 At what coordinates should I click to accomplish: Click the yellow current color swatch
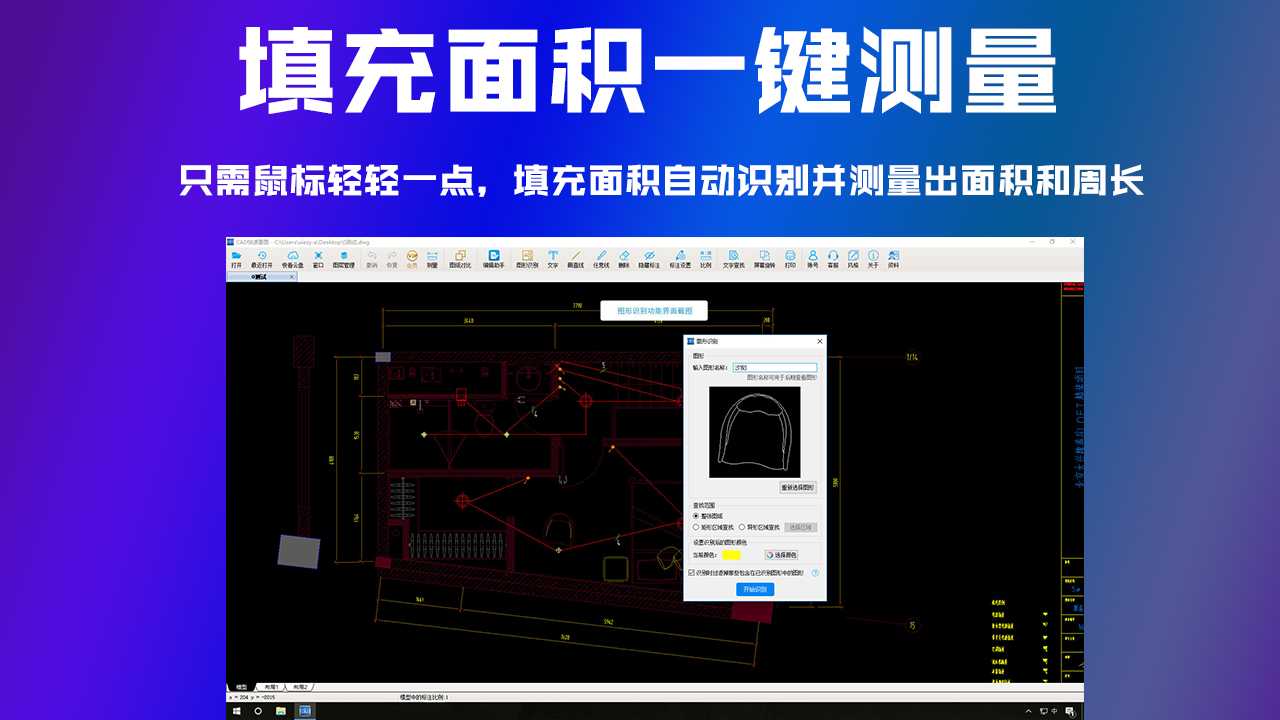[731, 555]
